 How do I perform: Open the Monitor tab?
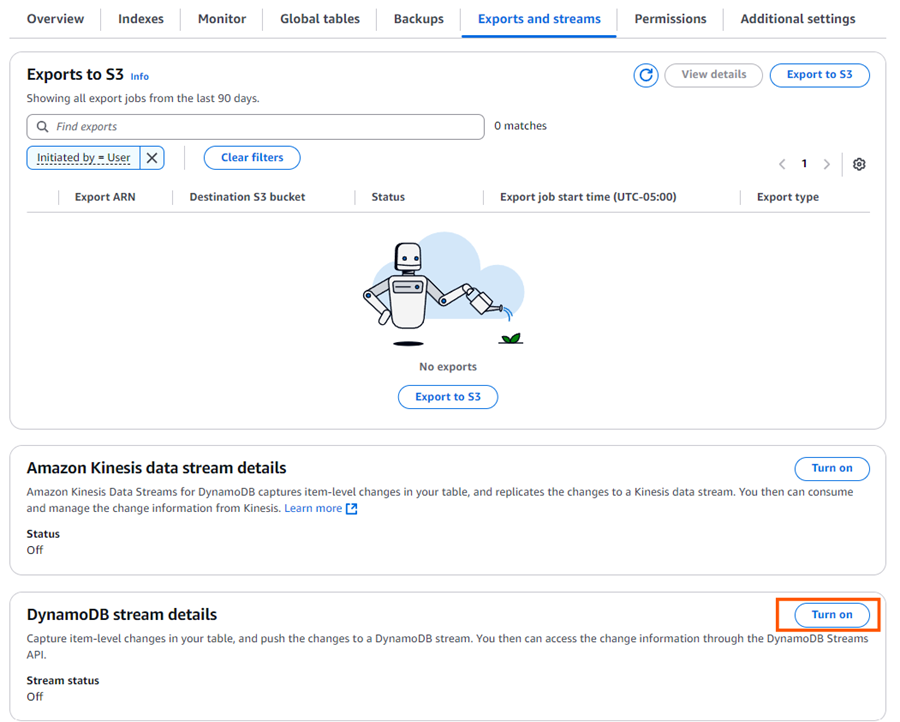click(222, 19)
